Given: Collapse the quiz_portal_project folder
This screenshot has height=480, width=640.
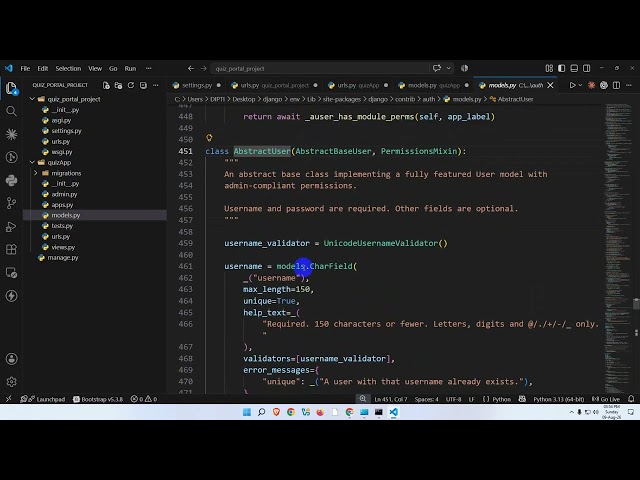Looking at the screenshot, I should (32, 99).
